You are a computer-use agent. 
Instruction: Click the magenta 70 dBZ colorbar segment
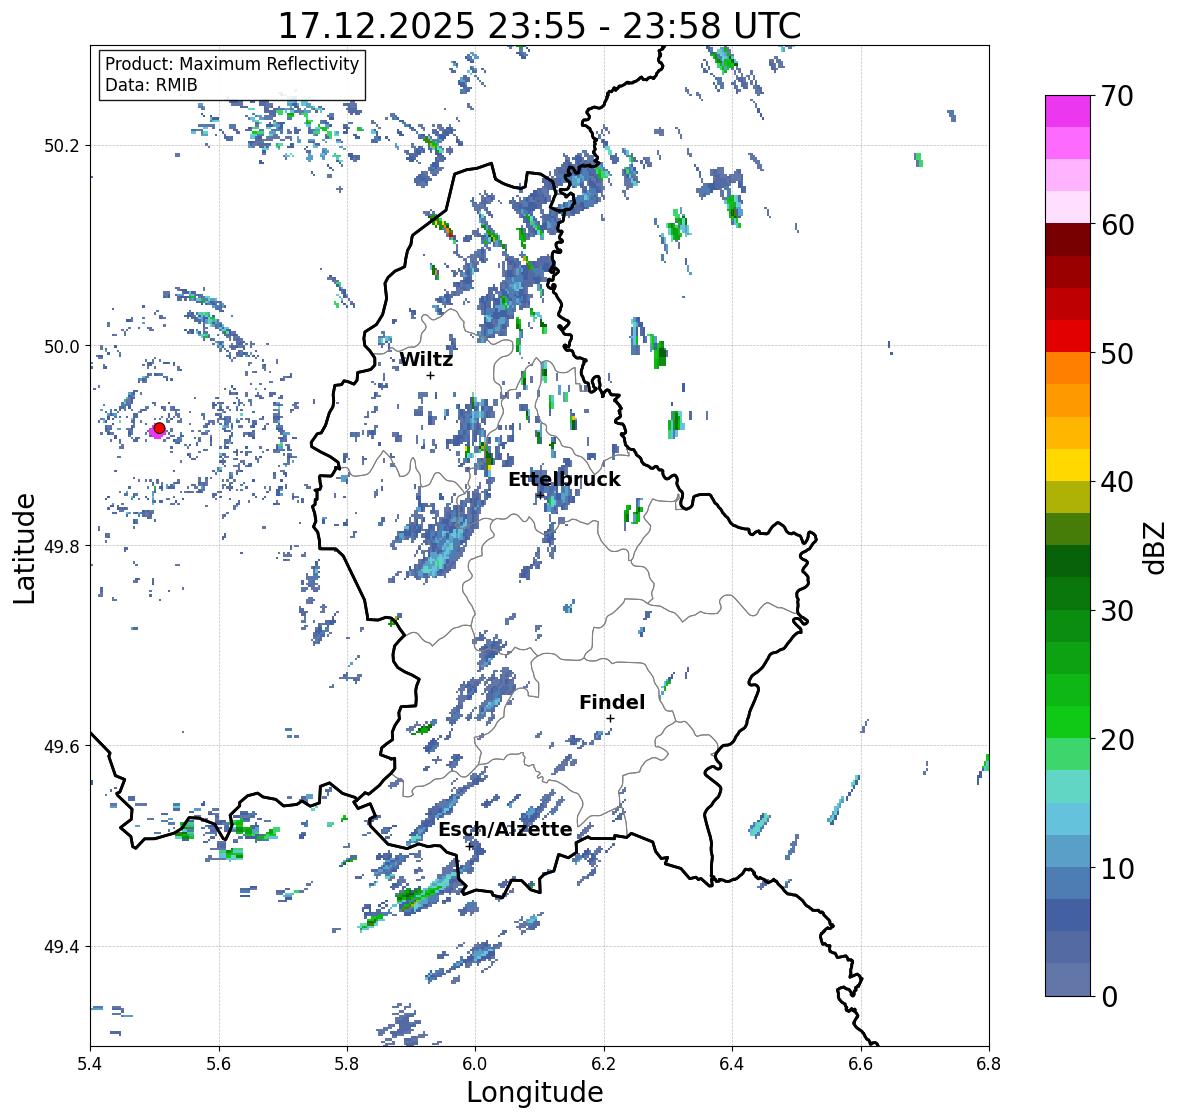coord(1068,111)
